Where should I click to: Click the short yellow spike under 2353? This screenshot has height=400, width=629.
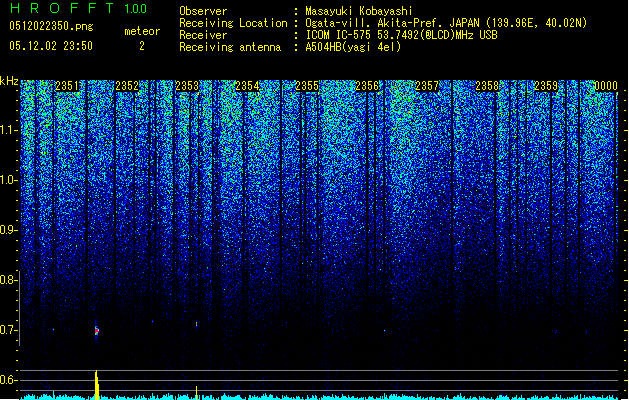(197, 392)
